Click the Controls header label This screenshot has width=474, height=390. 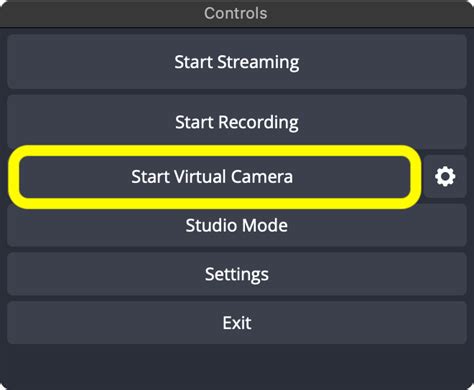click(236, 13)
